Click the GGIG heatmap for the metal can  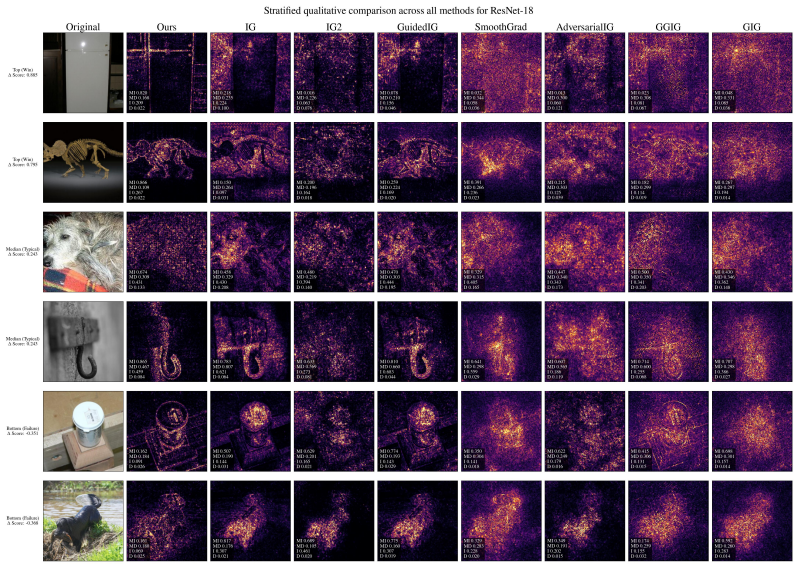click(x=668, y=431)
